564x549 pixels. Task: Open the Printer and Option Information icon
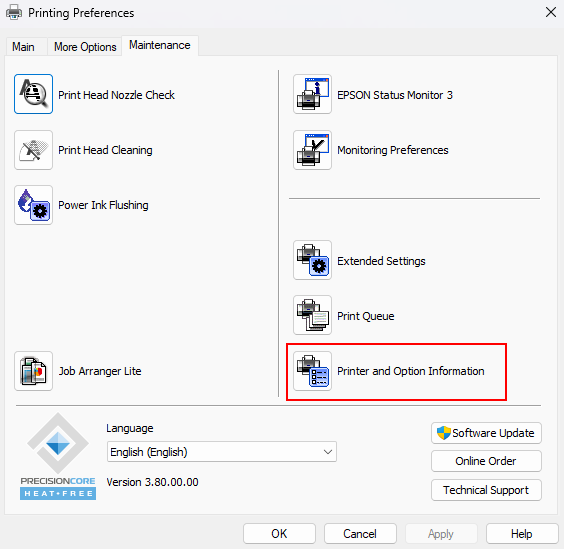coord(312,371)
